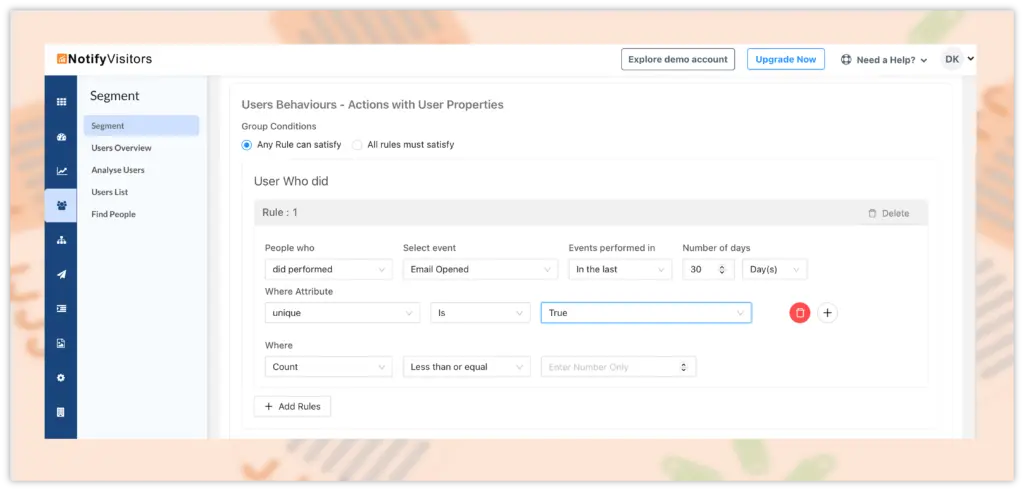Select 'All rules must satisfy' radio button
Screen dimensions: 1024x491
357,145
